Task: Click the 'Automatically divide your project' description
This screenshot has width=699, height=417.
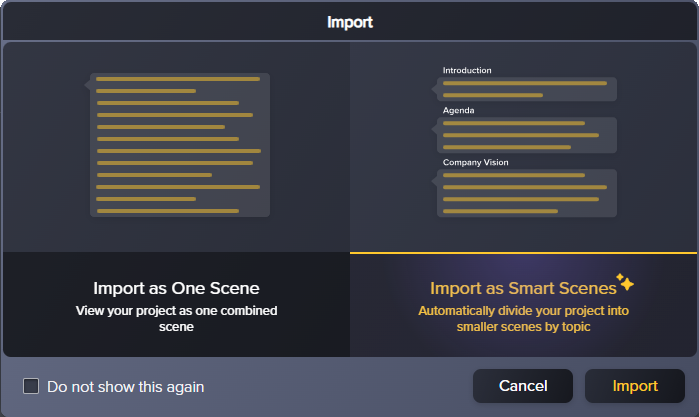Action: click(524, 318)
